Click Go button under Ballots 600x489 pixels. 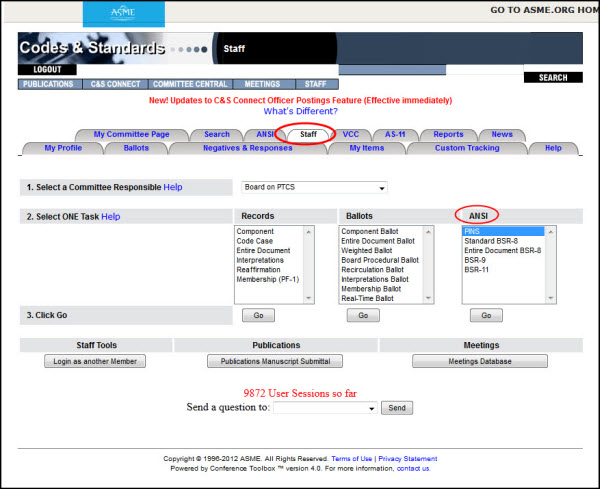point(363,315)
